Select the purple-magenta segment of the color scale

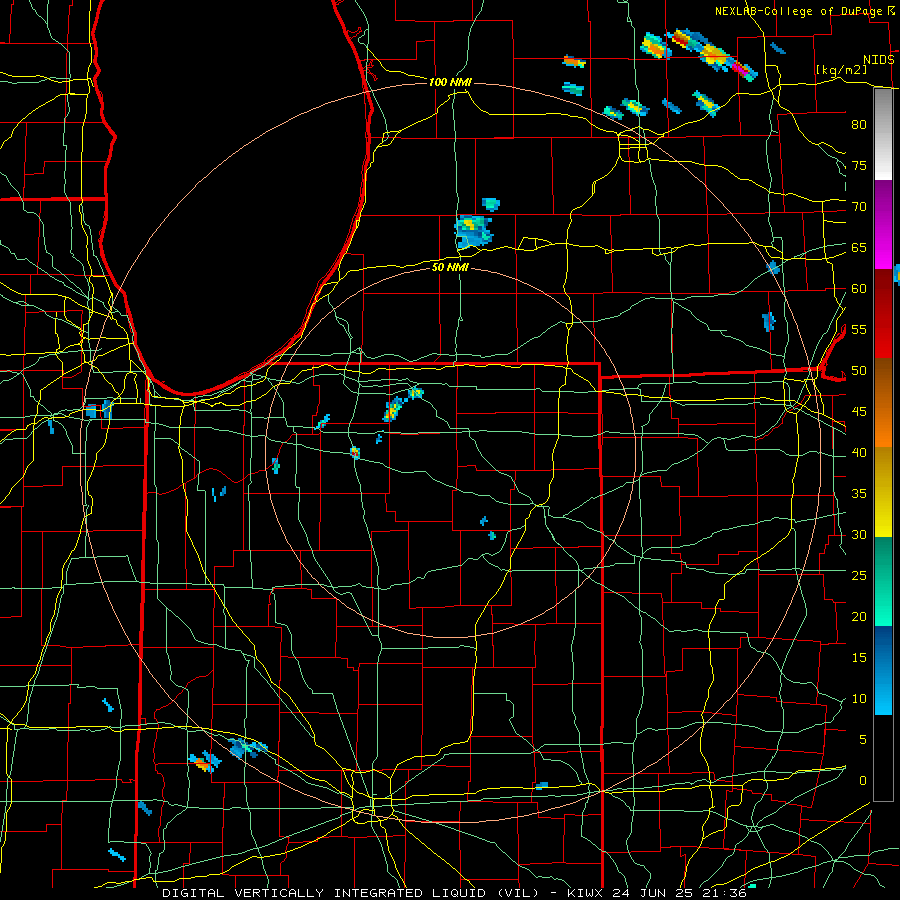pyautogui.click(x=883, y=224)
